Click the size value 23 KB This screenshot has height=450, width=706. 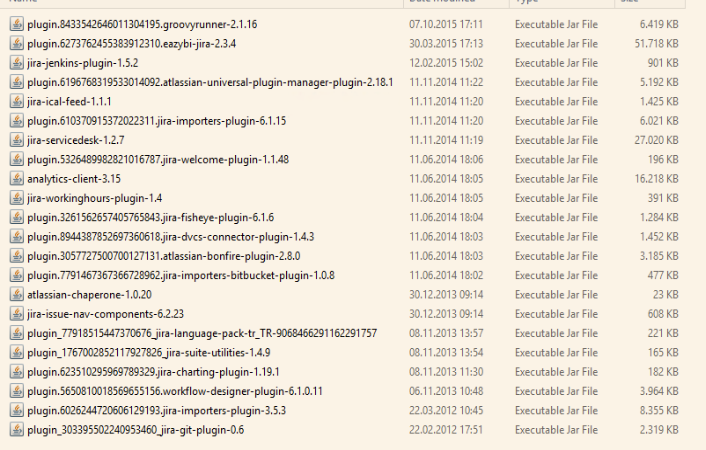click(665, 295)
